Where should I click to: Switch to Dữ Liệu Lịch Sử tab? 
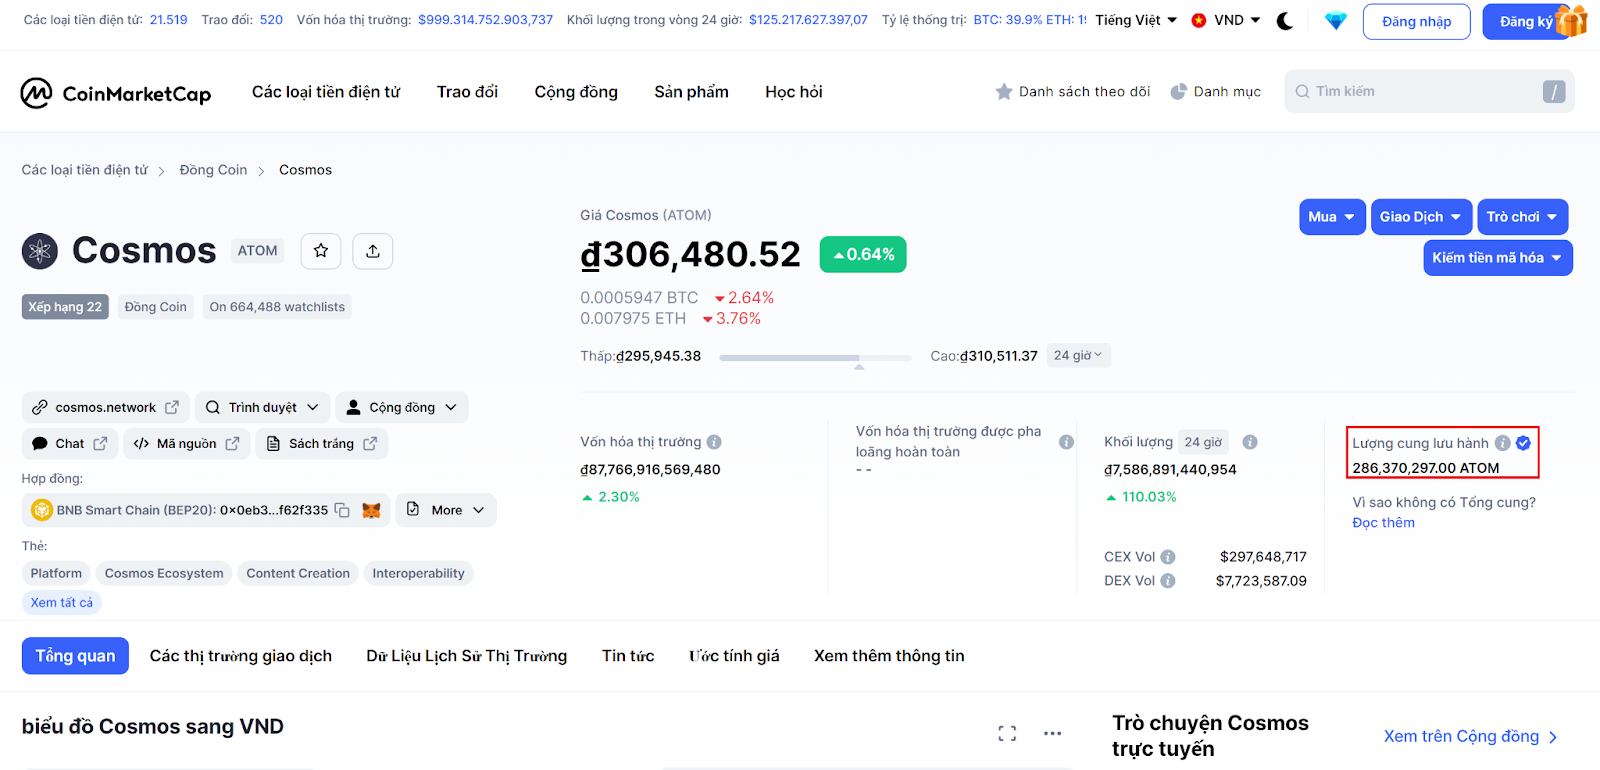pyautogui.click(x=466, y=656)
